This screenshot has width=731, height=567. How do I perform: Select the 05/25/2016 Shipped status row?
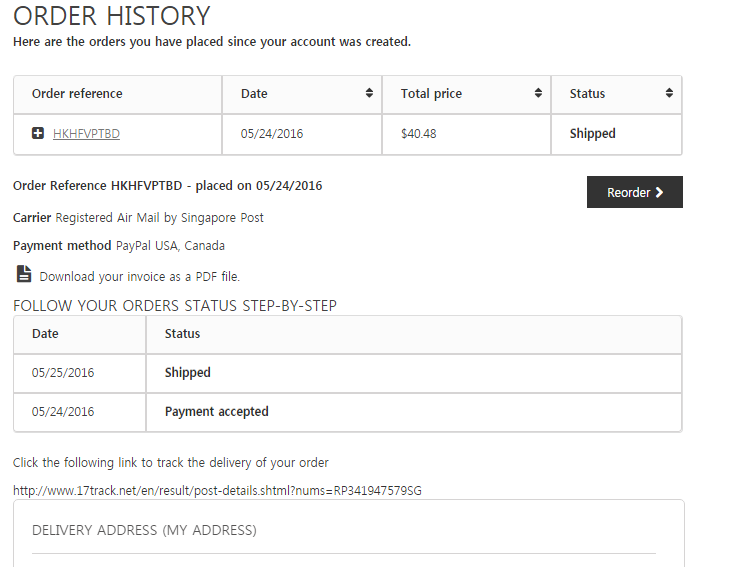pos(348,373)
